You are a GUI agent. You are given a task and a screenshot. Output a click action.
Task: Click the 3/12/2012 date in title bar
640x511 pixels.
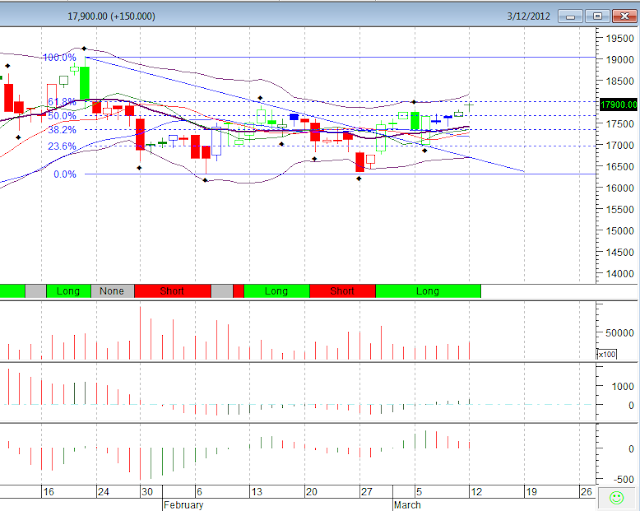pos(529,16)
